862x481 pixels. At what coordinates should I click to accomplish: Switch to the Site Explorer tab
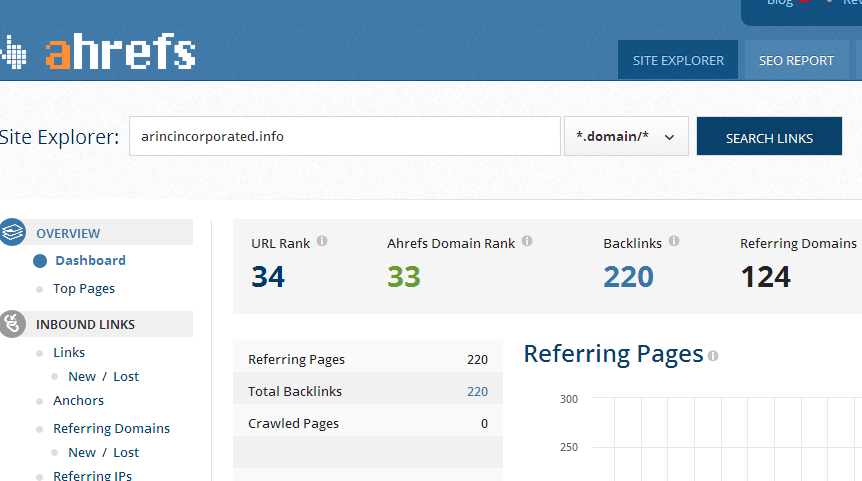(678, 60)
